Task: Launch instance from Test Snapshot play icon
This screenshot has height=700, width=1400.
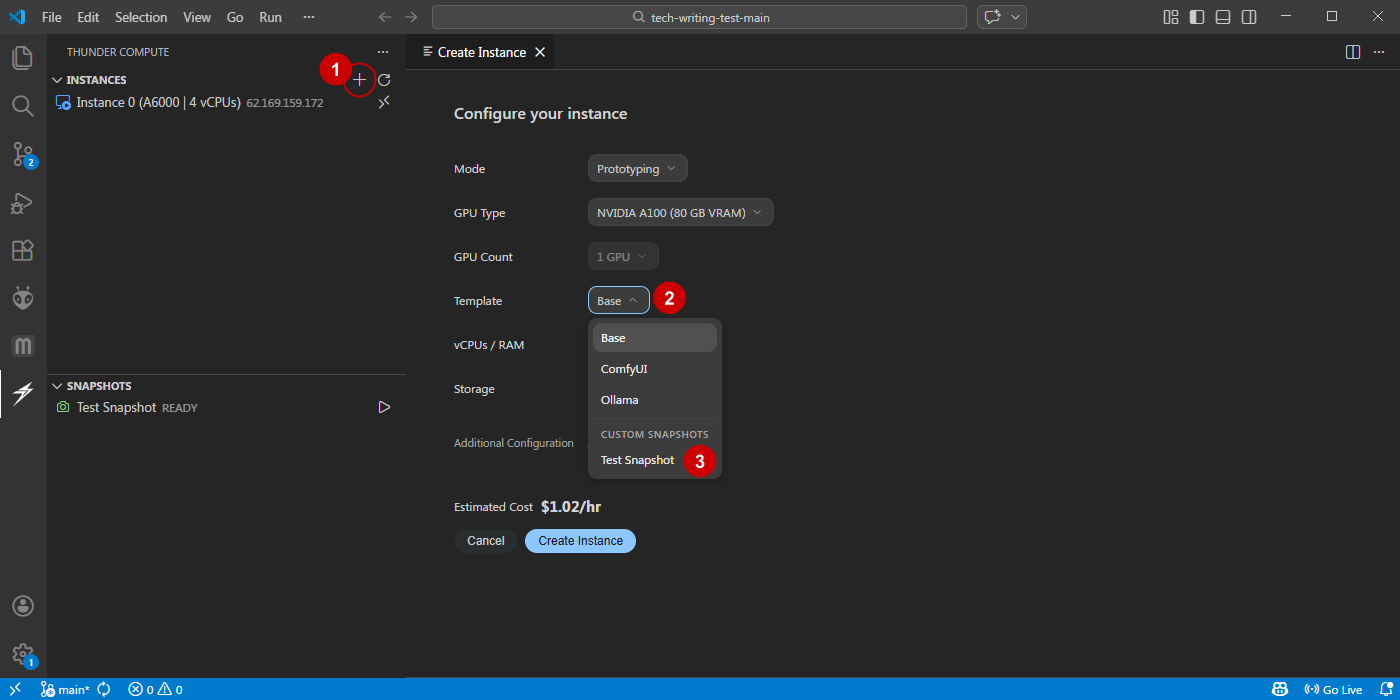Action: pos(384,407)
